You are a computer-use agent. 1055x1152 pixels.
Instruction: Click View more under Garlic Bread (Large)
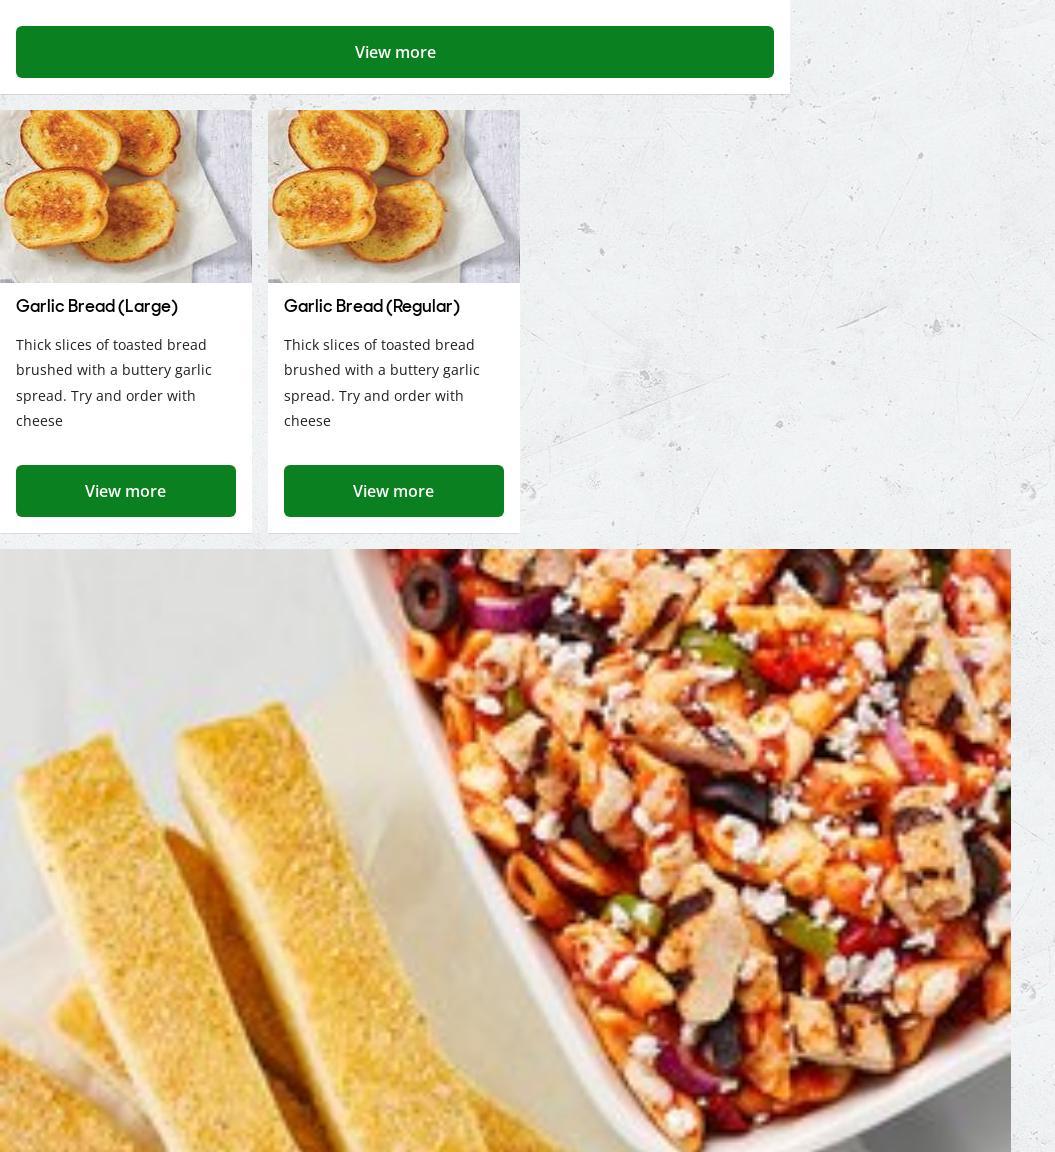pos(126,491)
